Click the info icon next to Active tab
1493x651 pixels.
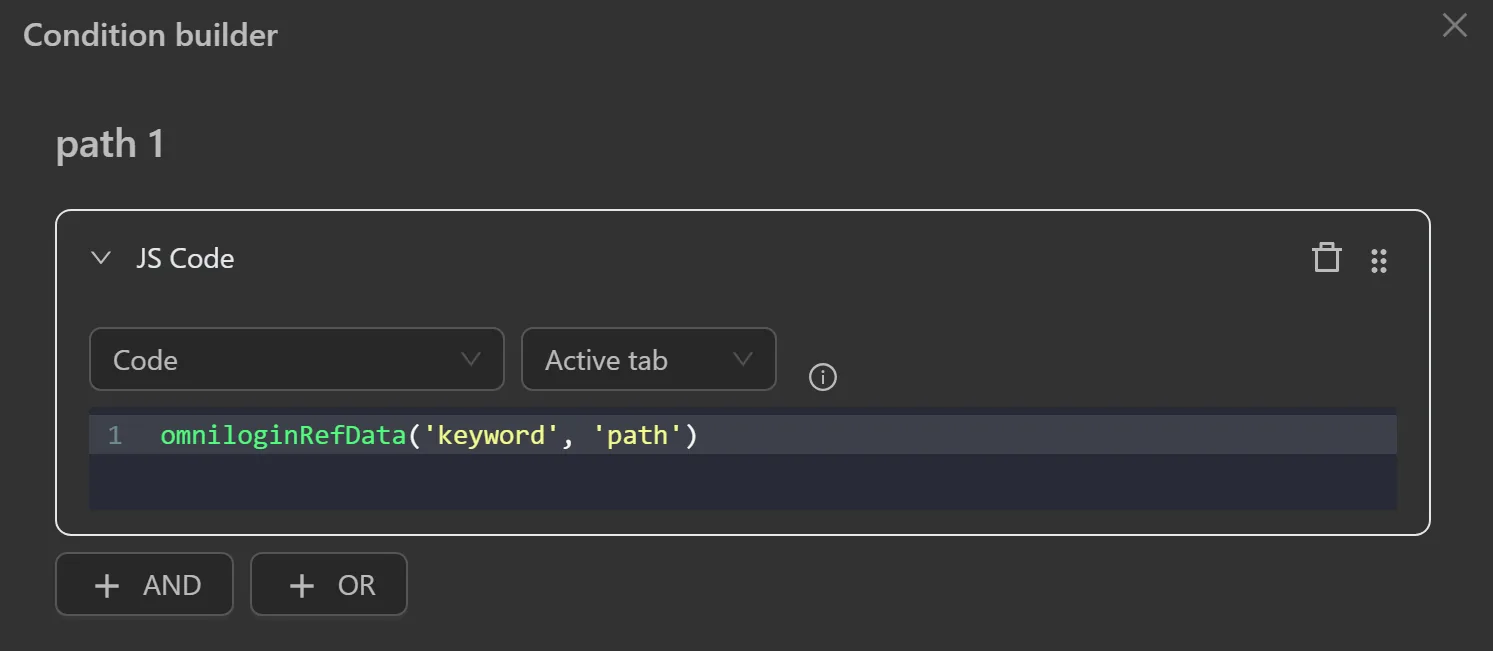[x=822, y=377]
